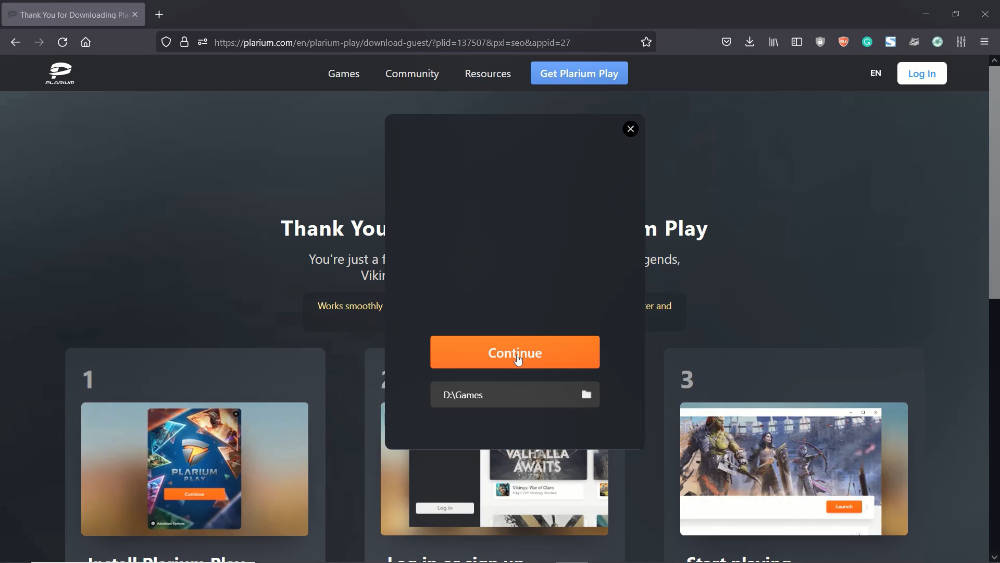The height and width of the screenshot is (563, 1000).
Task: Open the Community menu
Action: [x=412, y=73]
